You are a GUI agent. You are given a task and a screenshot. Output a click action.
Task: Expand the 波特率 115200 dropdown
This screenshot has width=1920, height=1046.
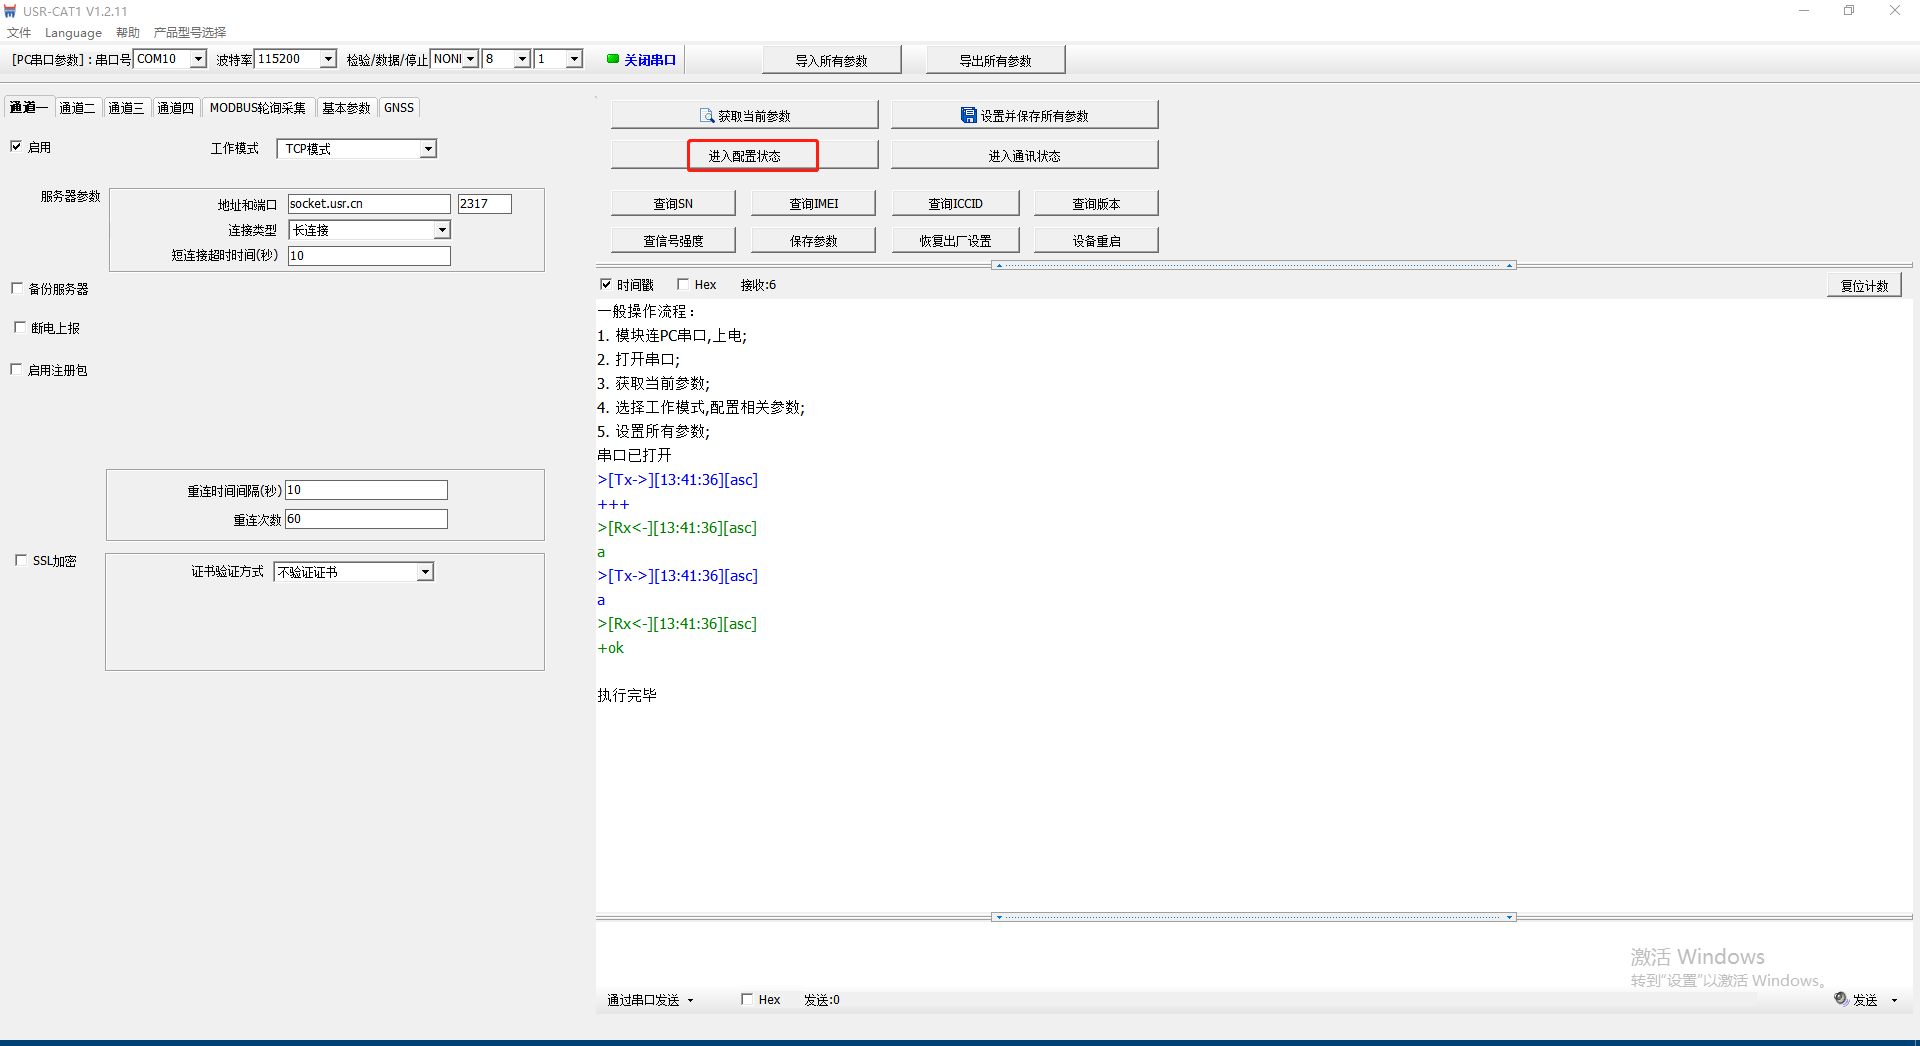coord(327,59)
